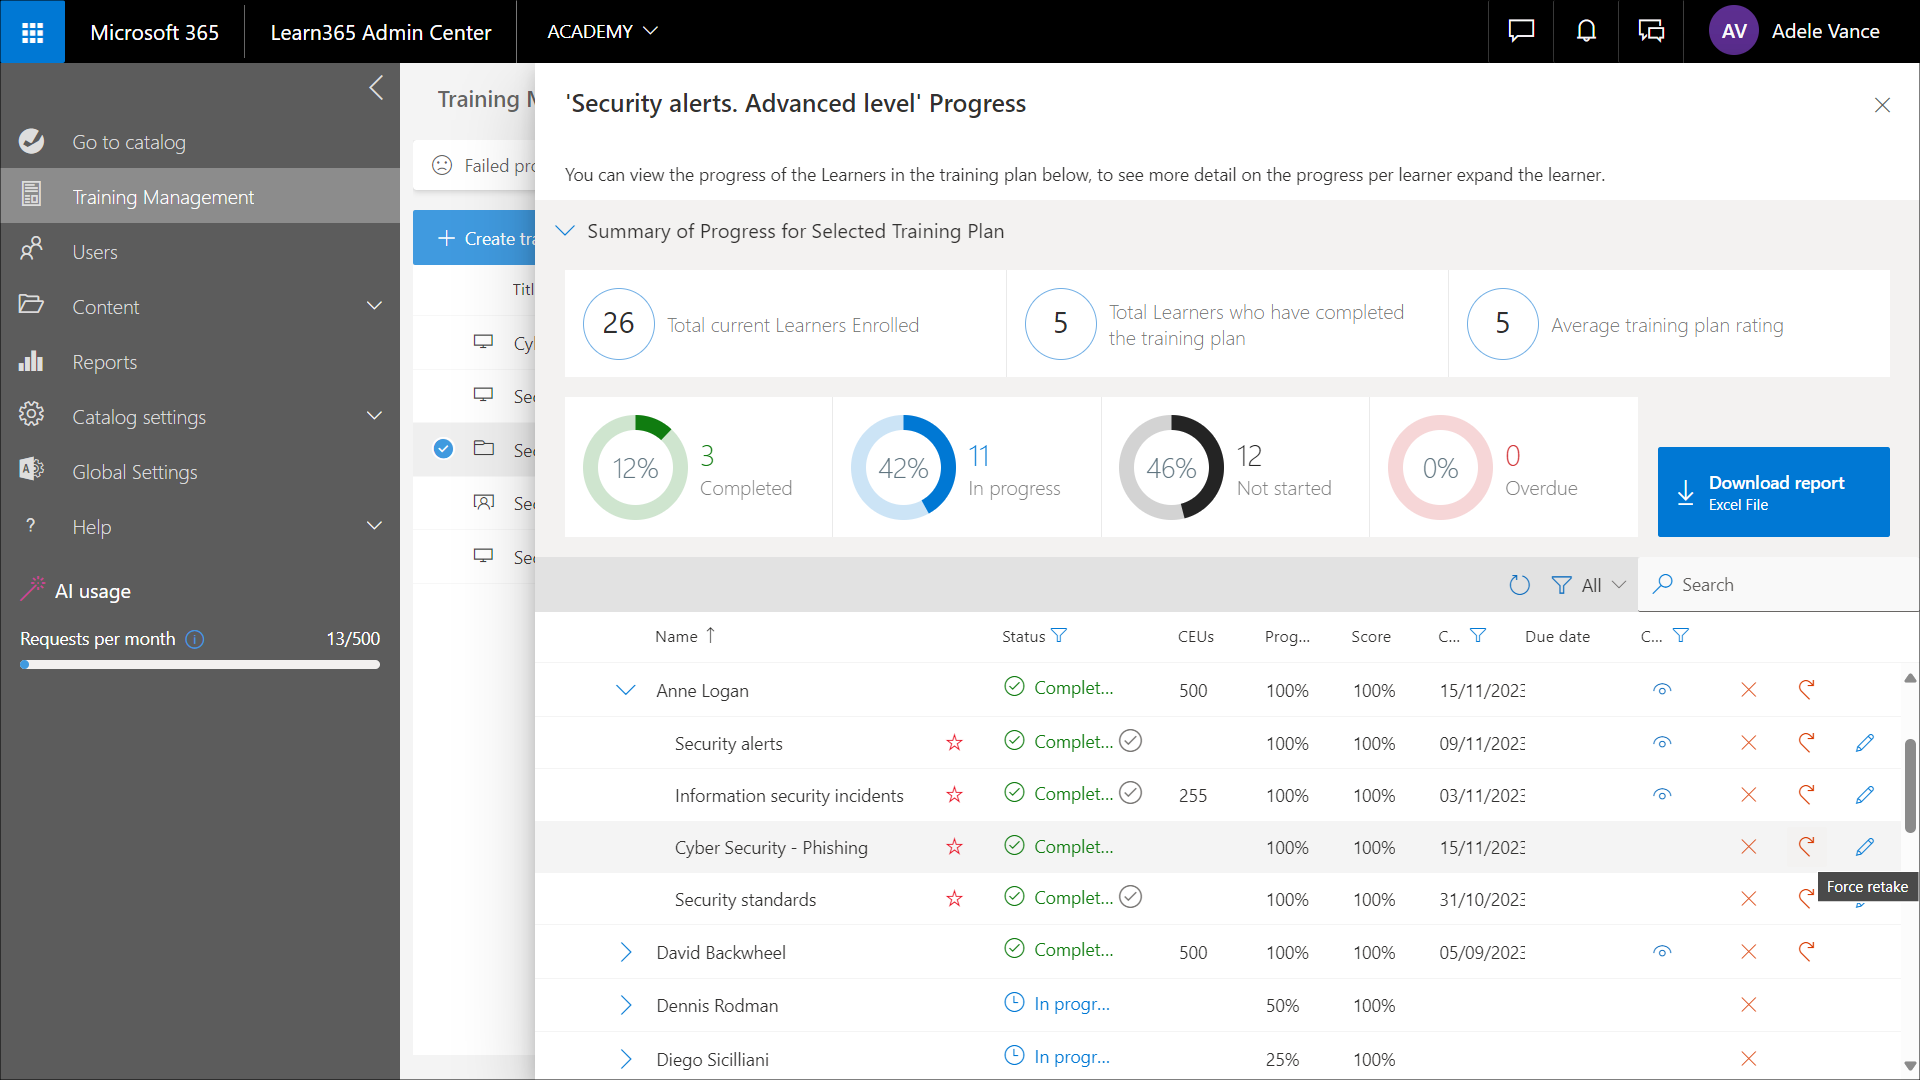Open the Reports menu item
This screenshot has width=1920, height=1080.
point(104,362)
